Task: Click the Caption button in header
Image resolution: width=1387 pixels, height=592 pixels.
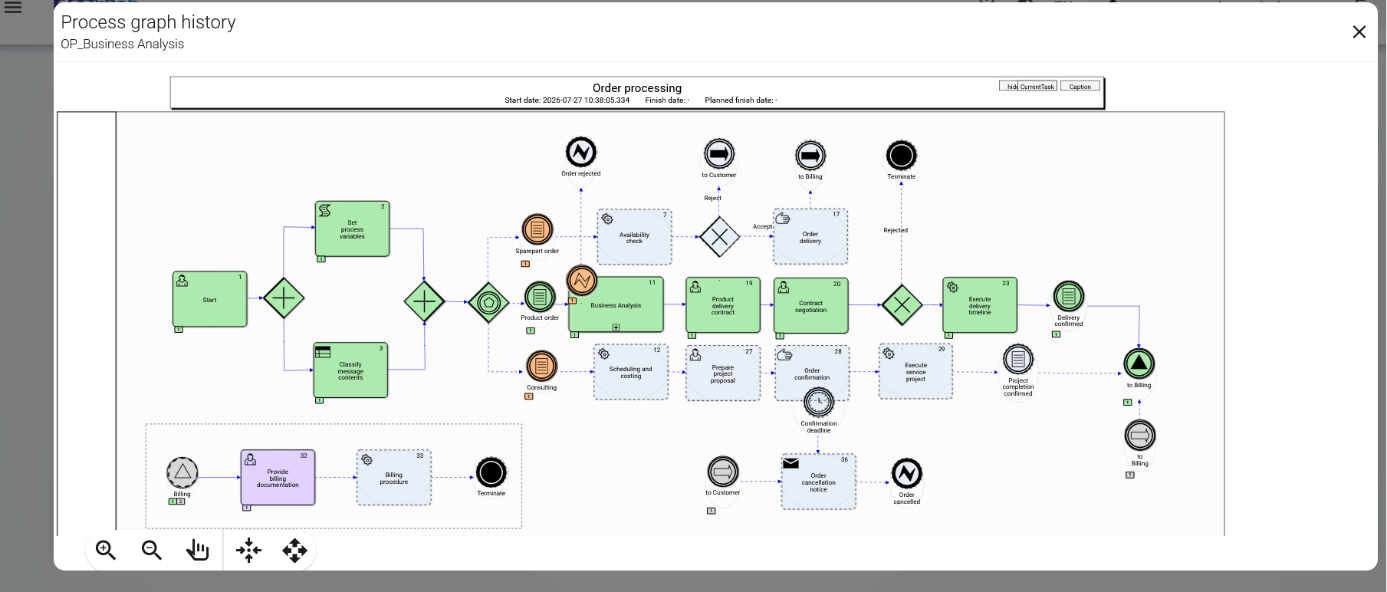Action: coord(1080,86)
